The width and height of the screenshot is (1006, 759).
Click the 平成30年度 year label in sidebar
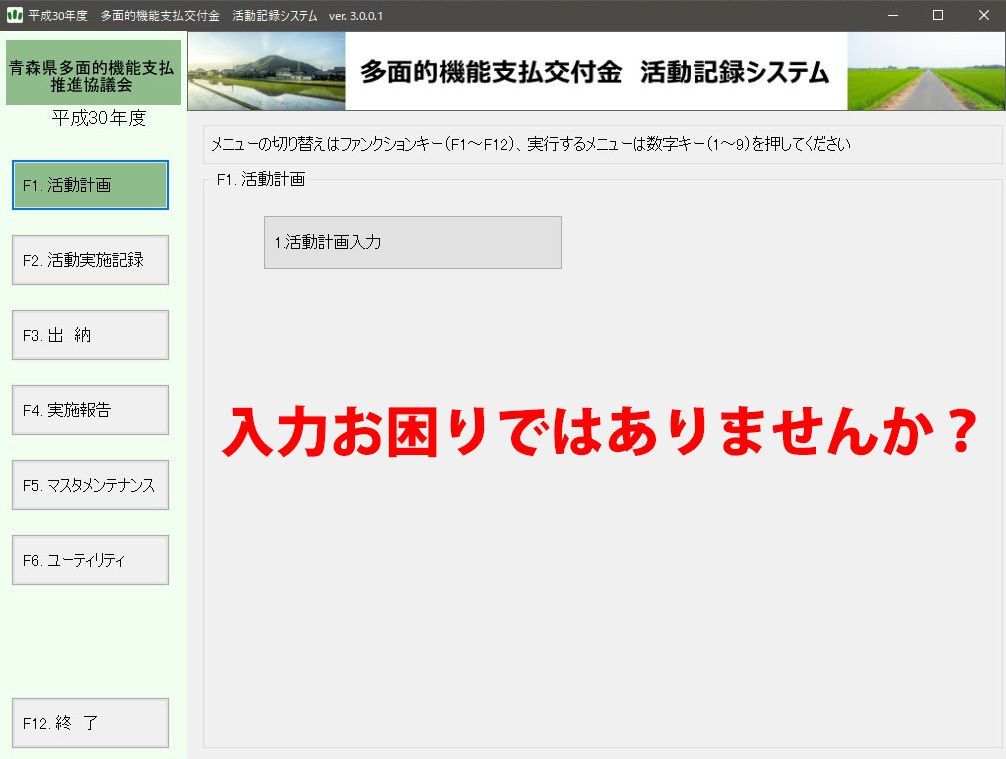point(93,118)
